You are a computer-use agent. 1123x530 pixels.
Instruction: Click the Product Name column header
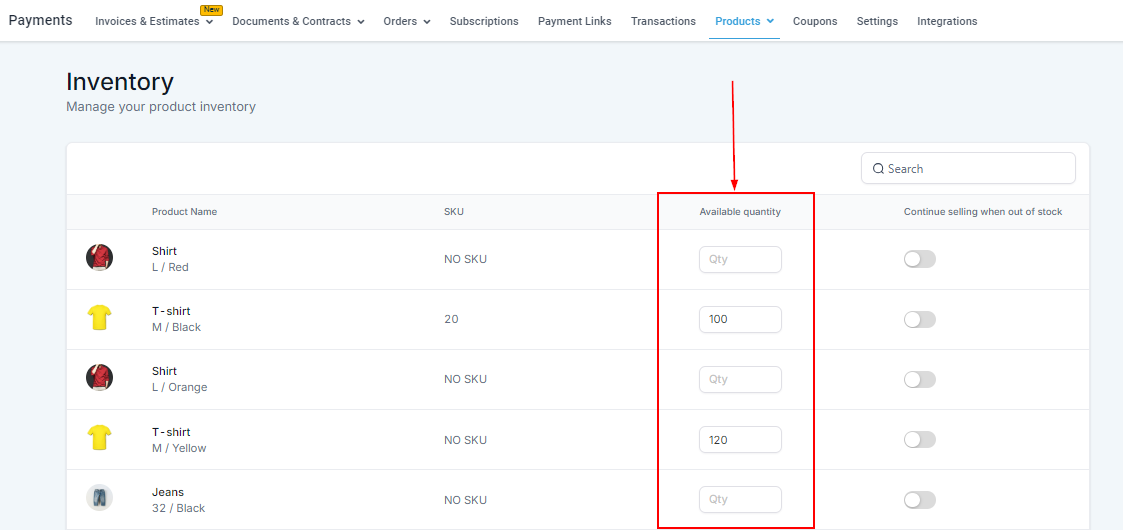pyautogui.click(x=184, y=212)
